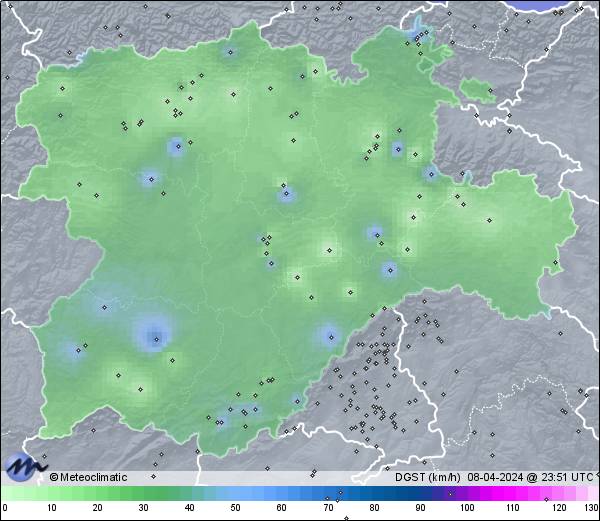600x521 pixels.
Task: Click the scale value 90
Action: pos(420,508)
